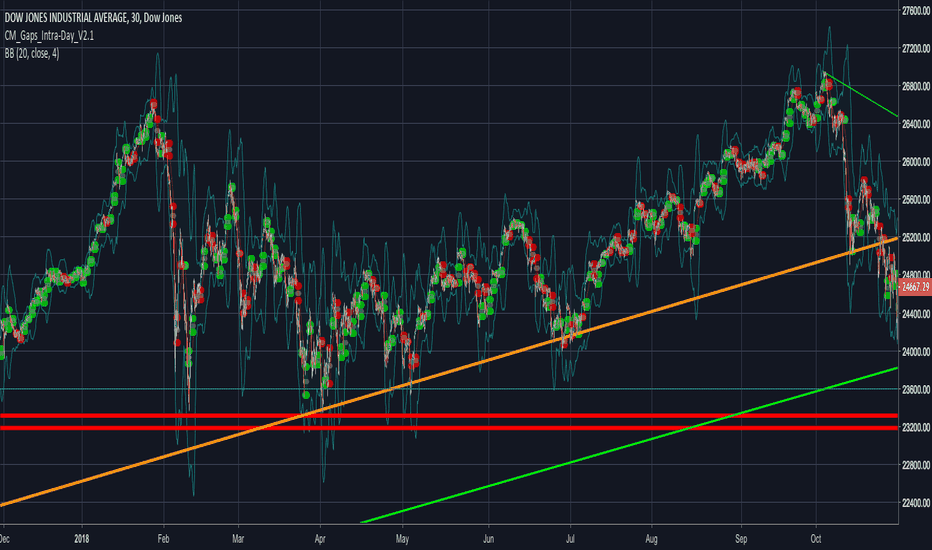
Task: Click the Feb label on time axis
Action: (x=163, y=539)
